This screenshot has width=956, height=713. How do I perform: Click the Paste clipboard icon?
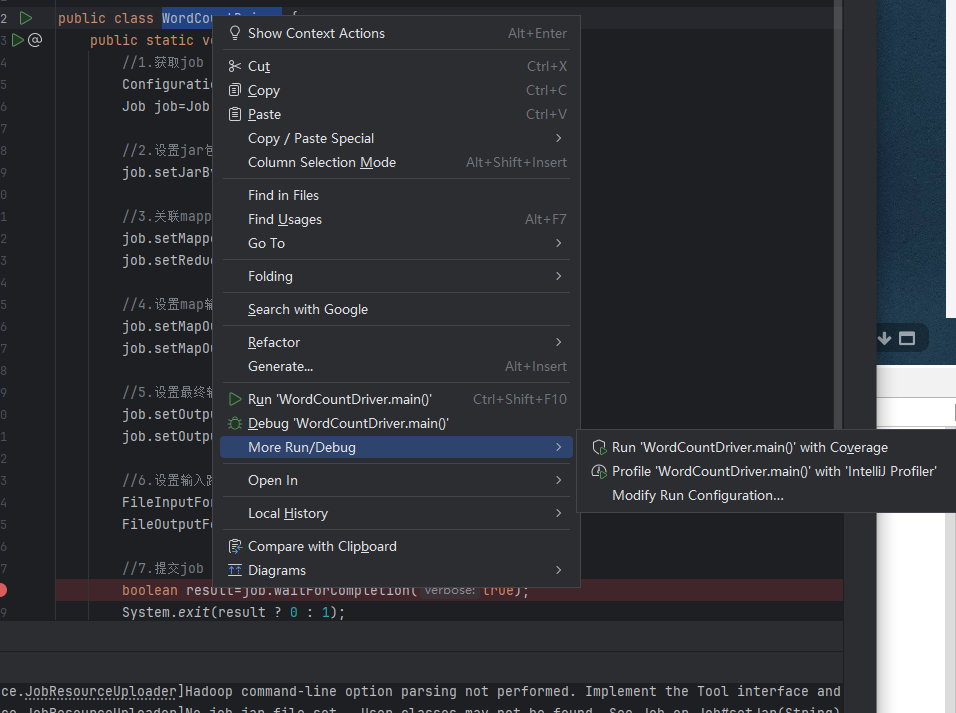(235, 114)
